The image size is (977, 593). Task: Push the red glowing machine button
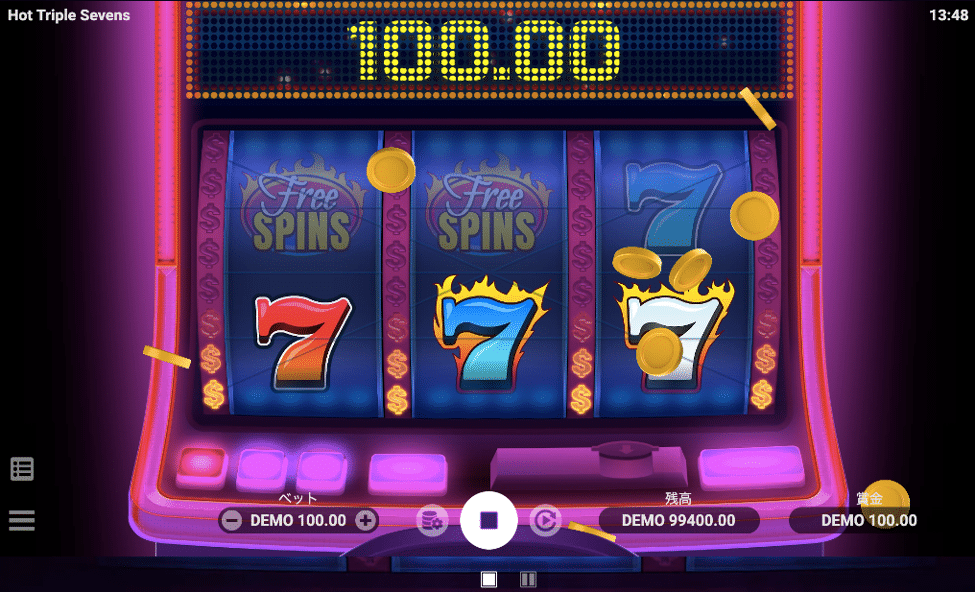[202, 465]
